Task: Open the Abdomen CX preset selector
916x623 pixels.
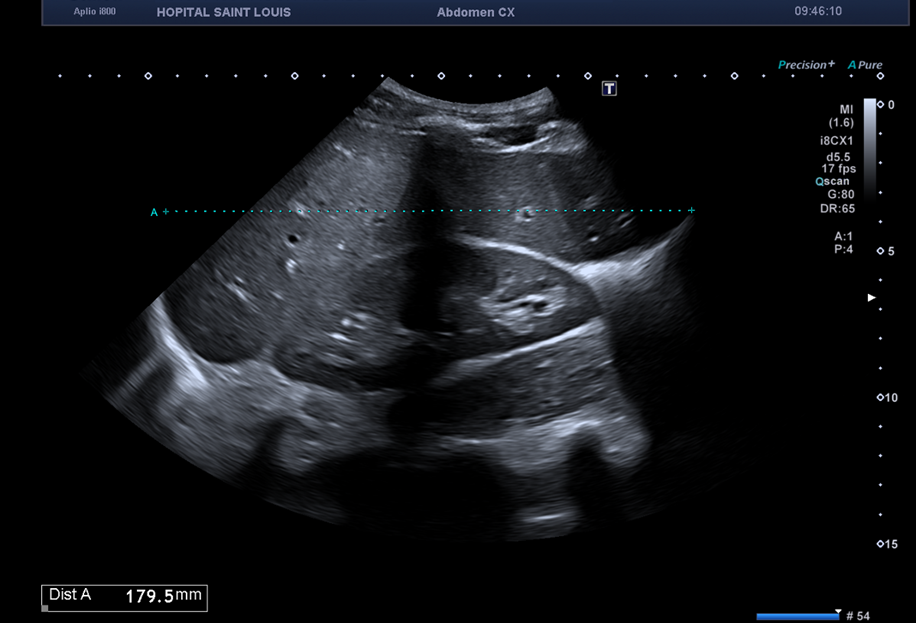Action: (475, 12)
